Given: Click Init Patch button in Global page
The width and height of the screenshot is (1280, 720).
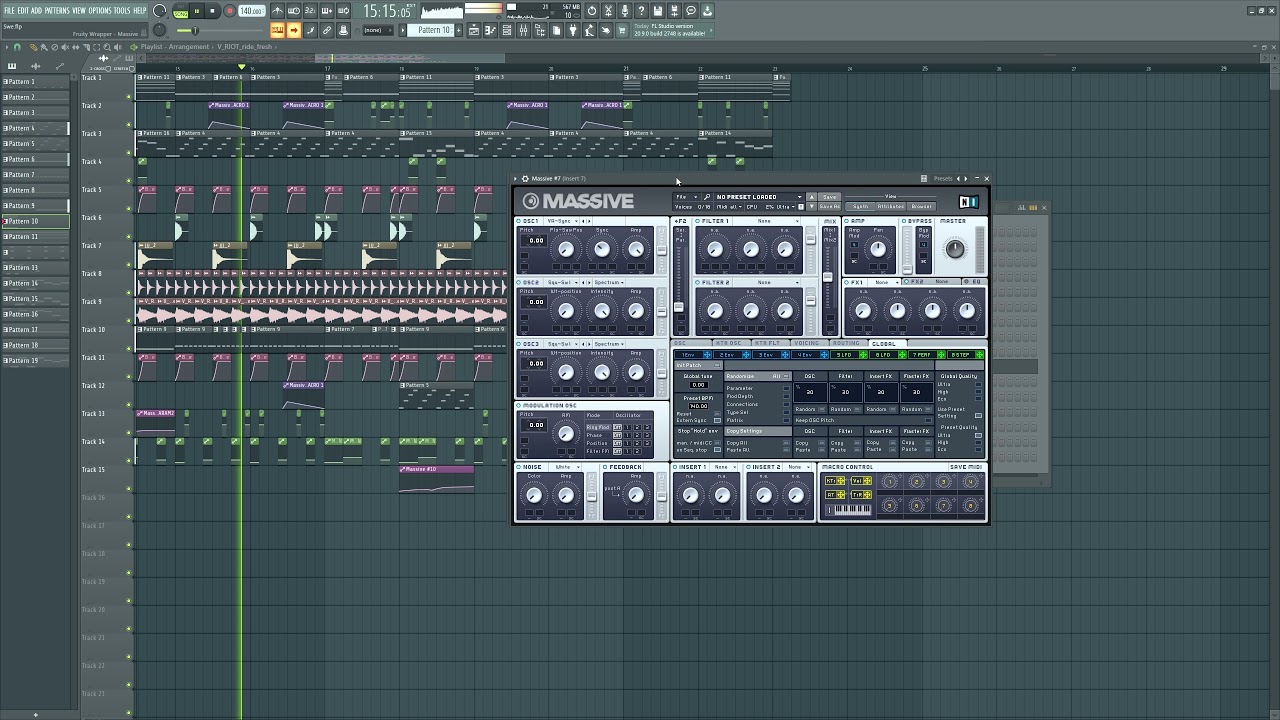Looking at the screenshot, I should click(x=699, y=365).
